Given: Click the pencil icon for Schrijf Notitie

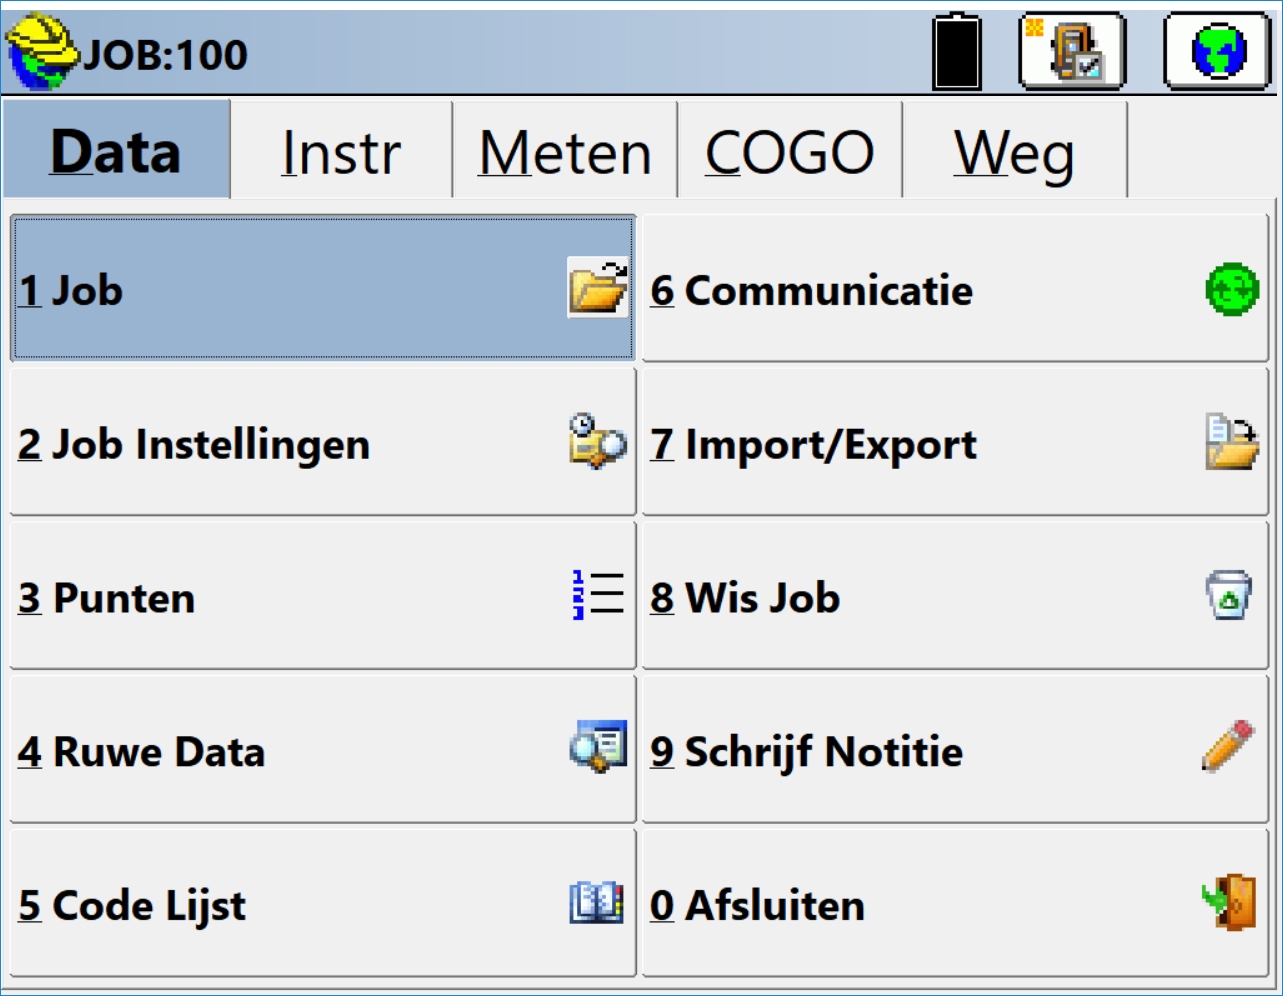Looking at the screenshot, I should pyautogui.click(x=1229, y=746).
